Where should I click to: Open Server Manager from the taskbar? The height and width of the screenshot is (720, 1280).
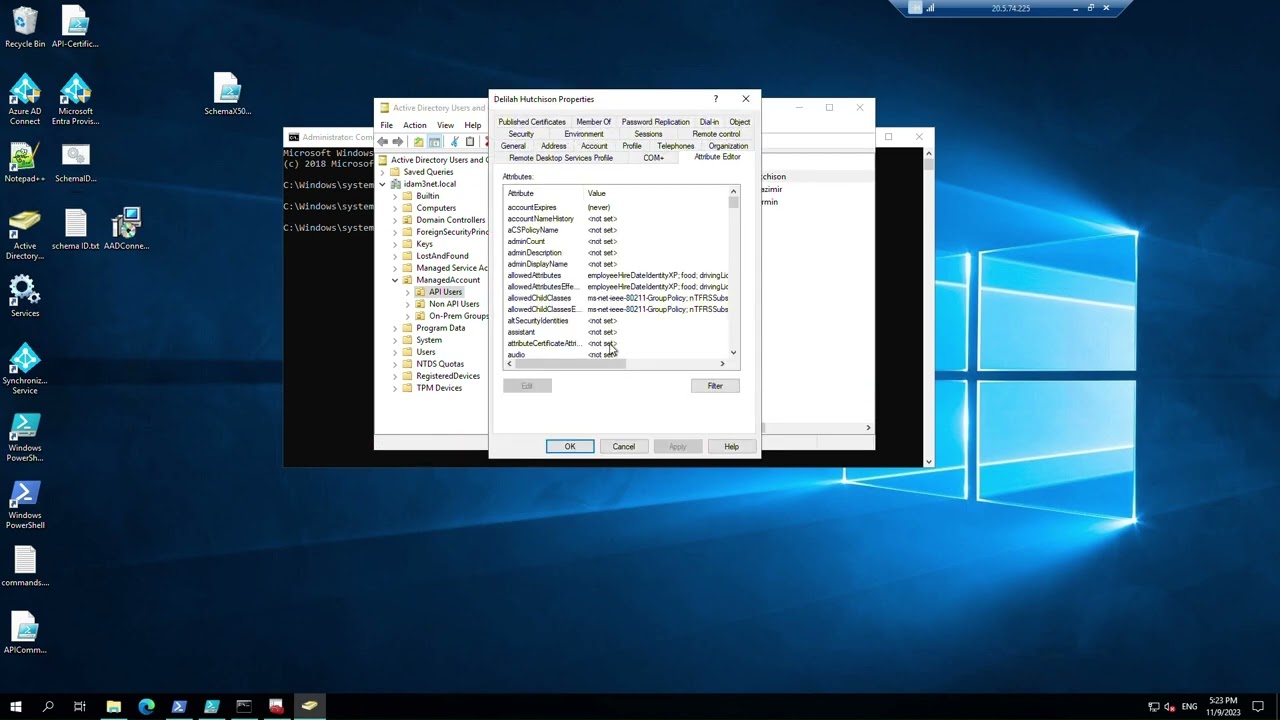pyautogui.click(x=276, y=706)
